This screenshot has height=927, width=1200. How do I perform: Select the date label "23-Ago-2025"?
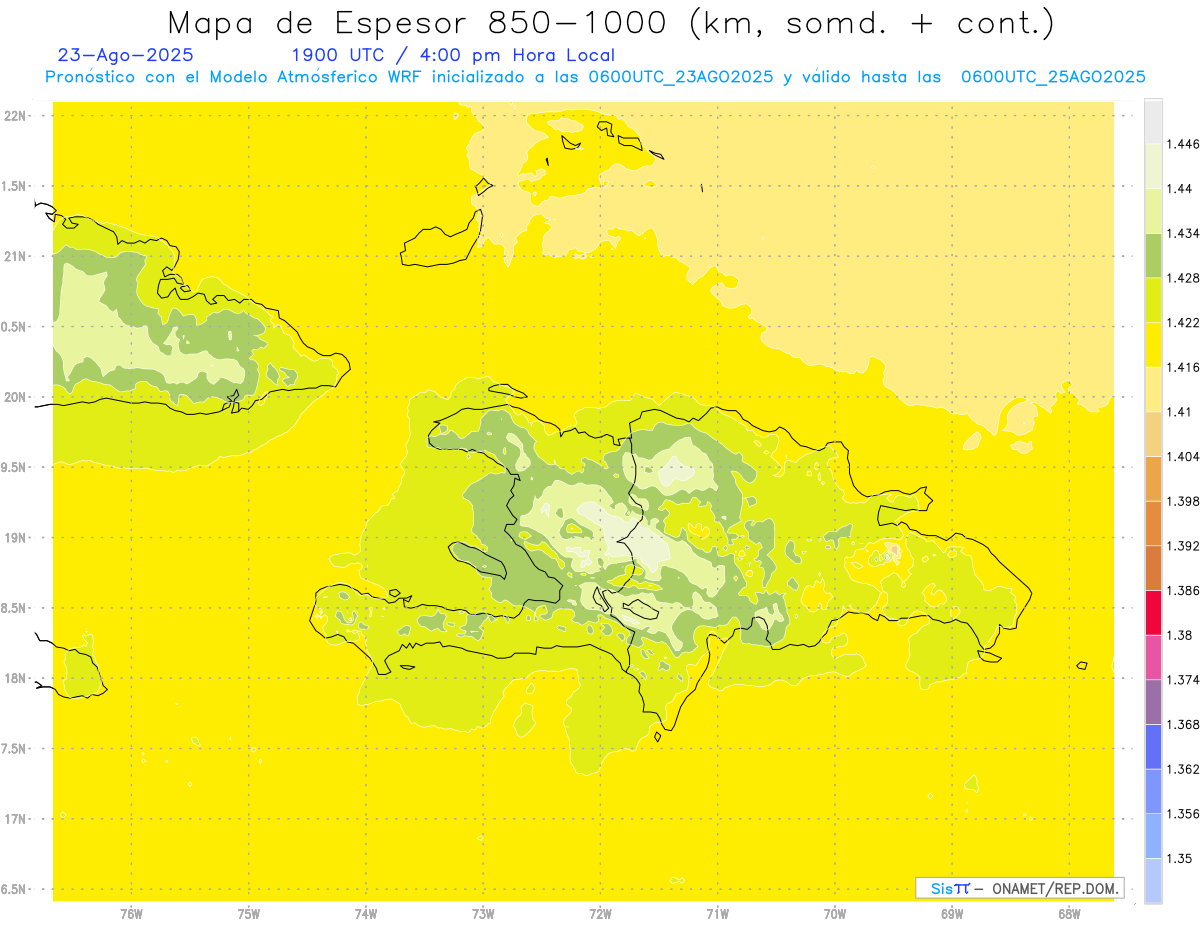(126, 55)
